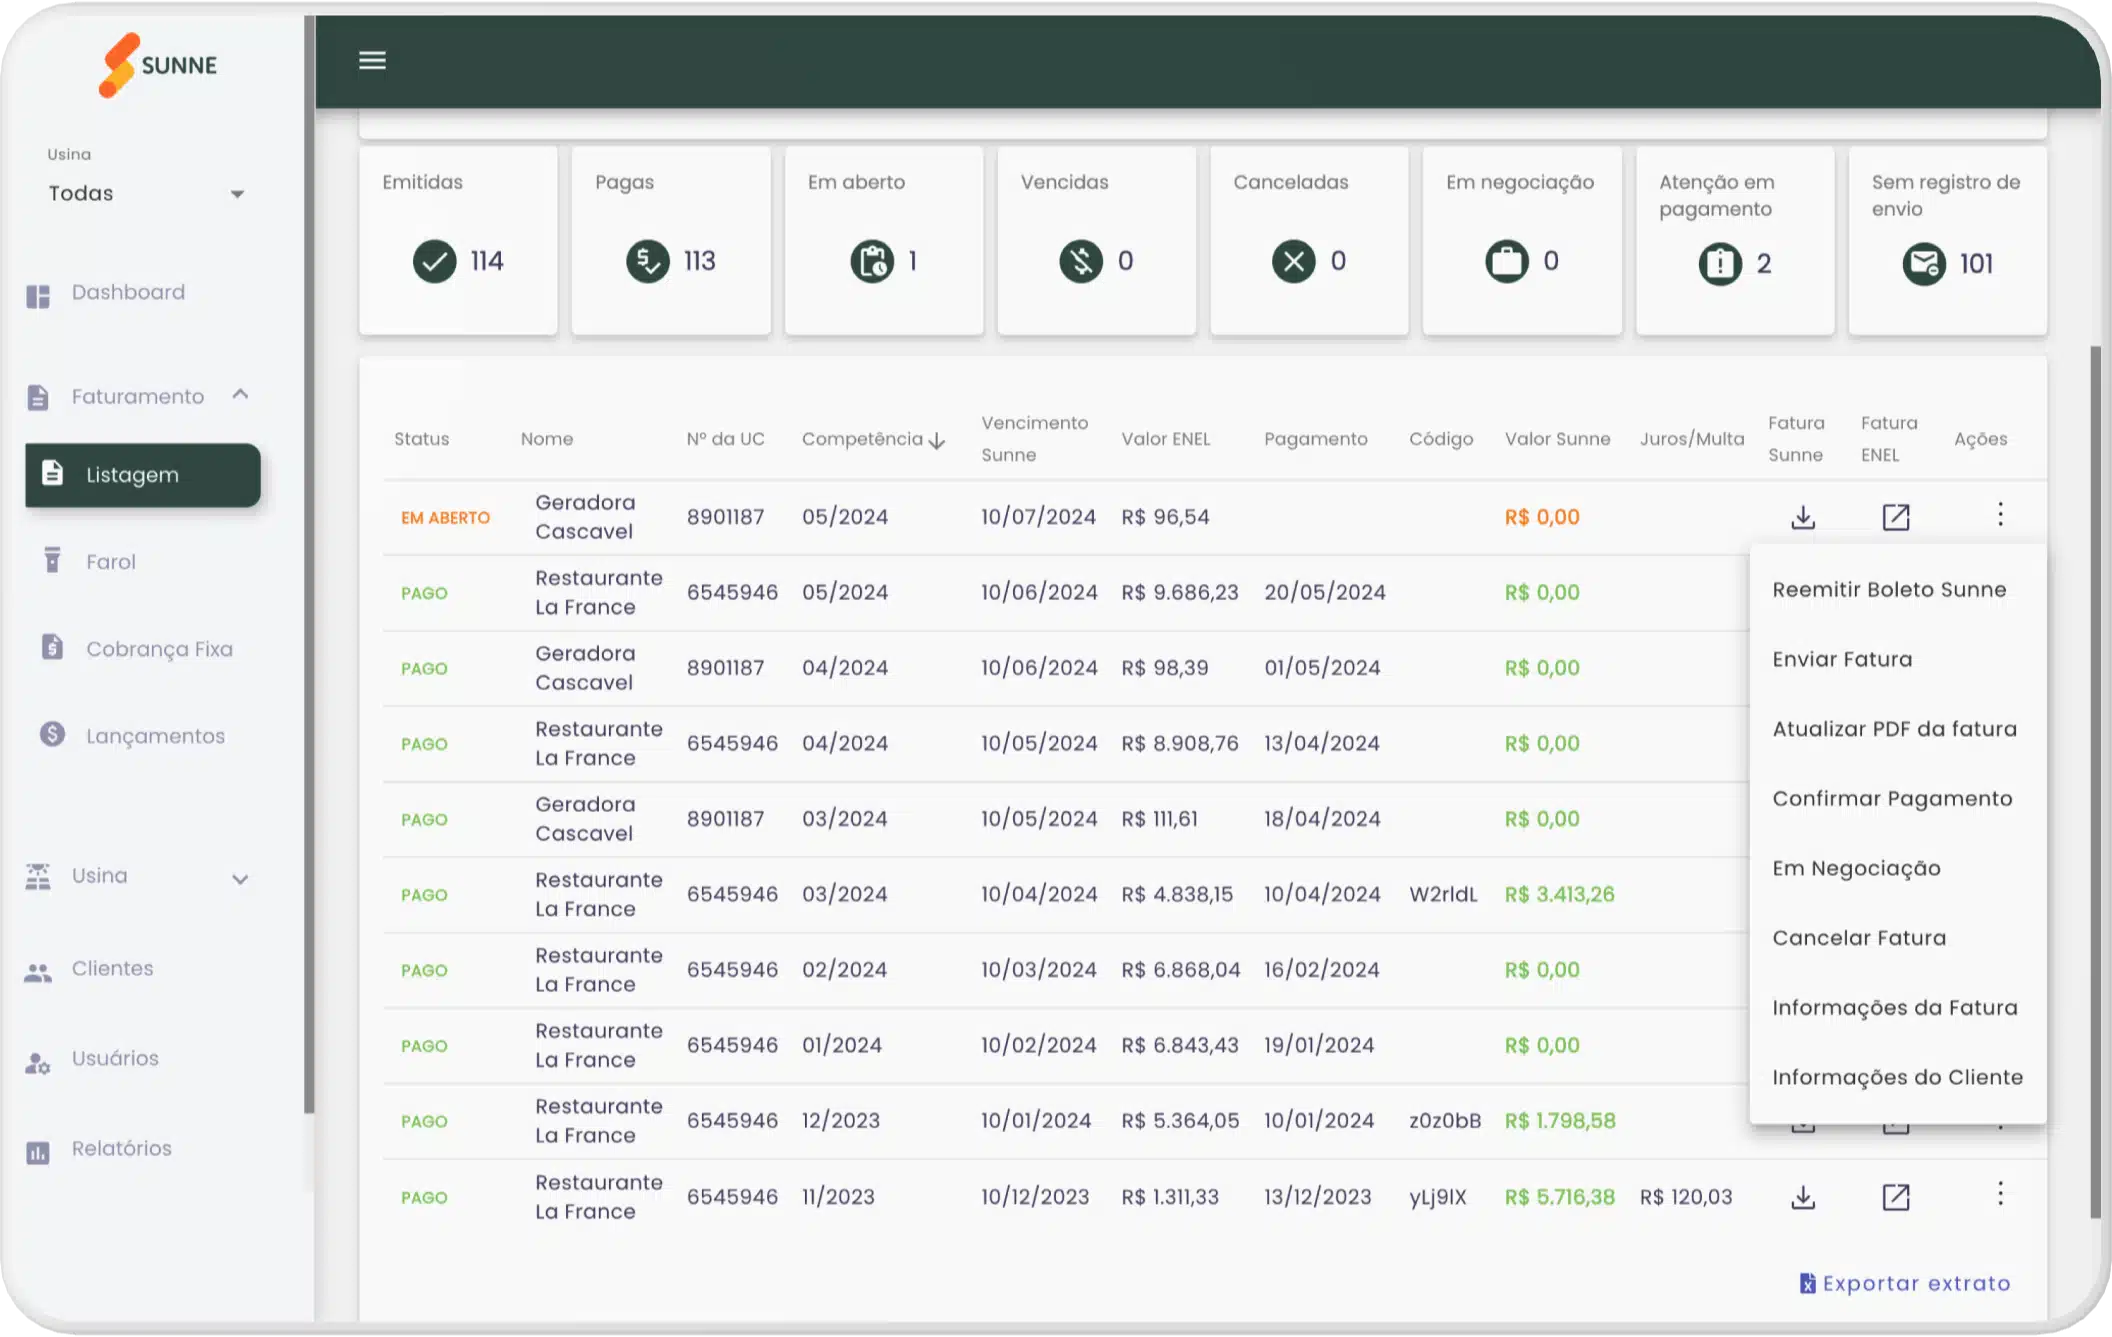Sort by Competência column arrow
The height and width of the screenshot is (1337, 2112).
tap(937, 440)
